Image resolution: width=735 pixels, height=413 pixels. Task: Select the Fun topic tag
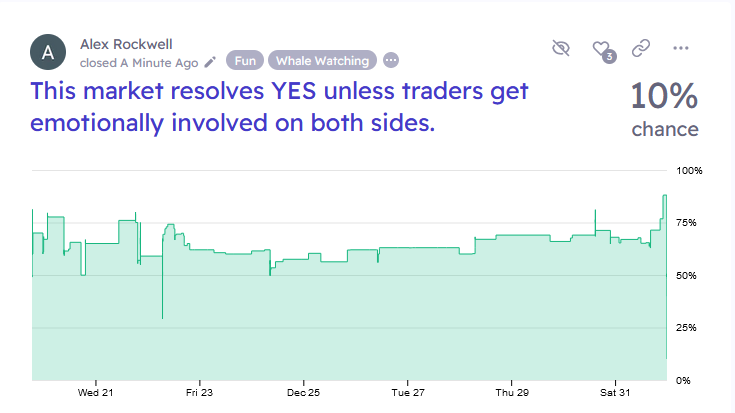(x=244, y=61)
